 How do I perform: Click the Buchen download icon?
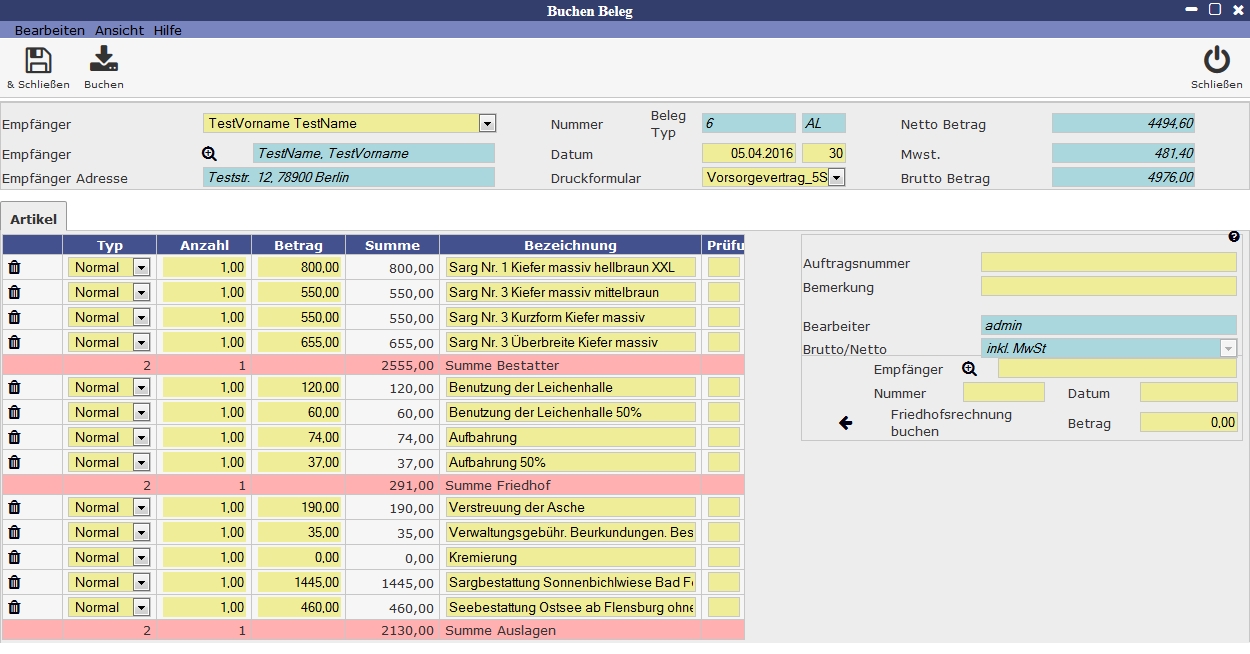(103, 61)
